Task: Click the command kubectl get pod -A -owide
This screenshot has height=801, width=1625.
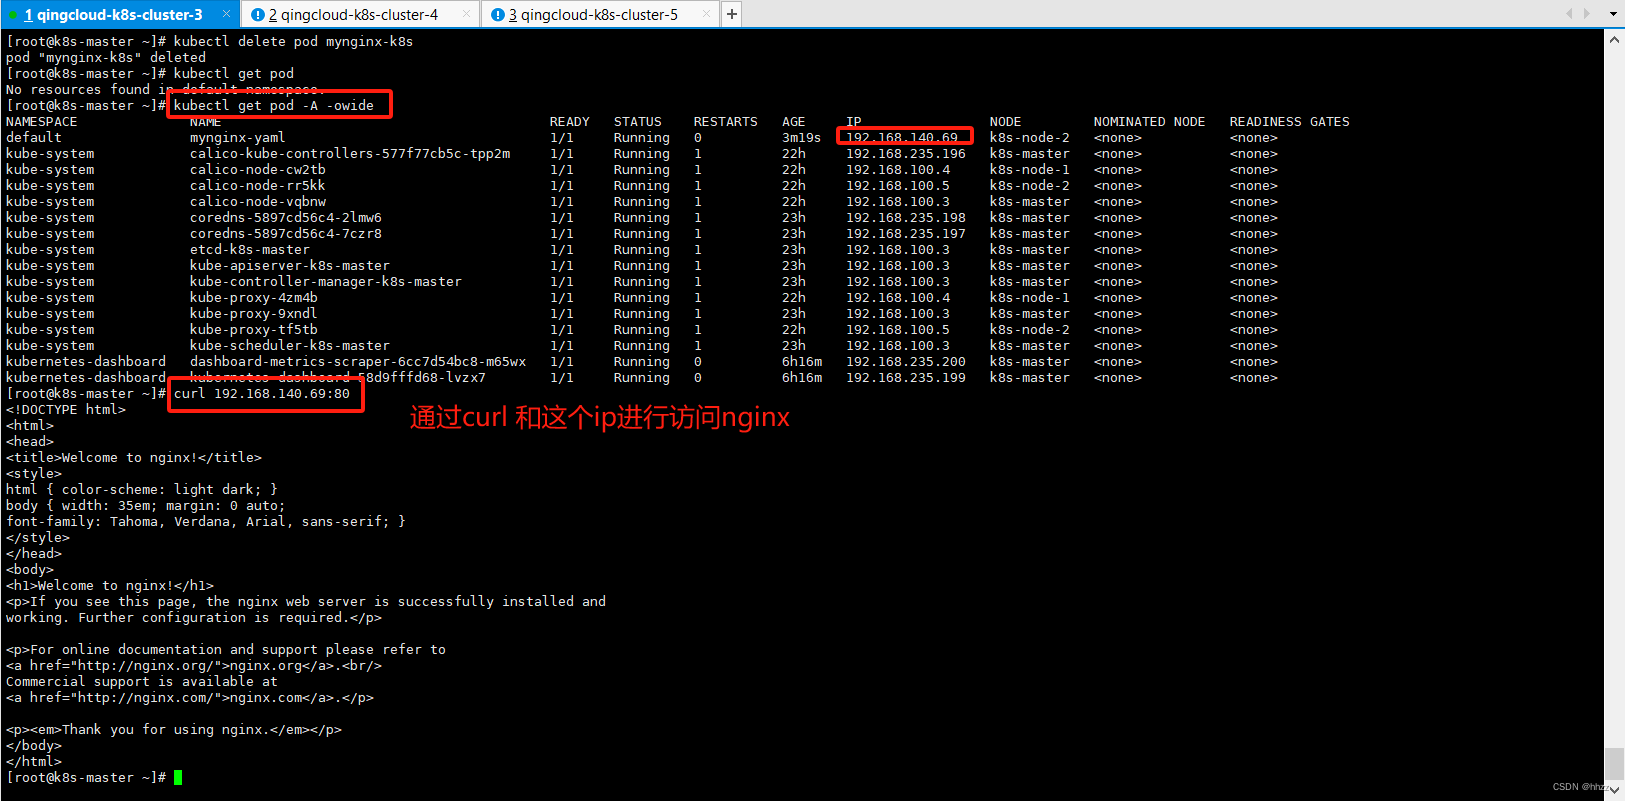Action: [273, 106]
